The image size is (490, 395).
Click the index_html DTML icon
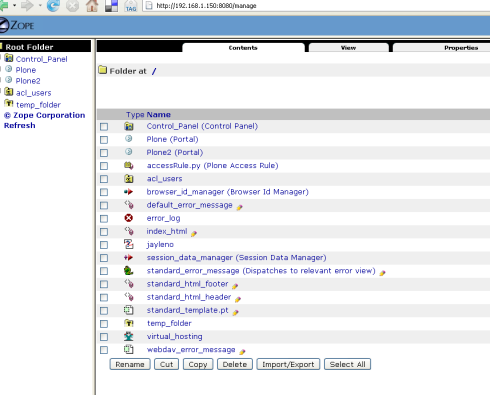coord(129,231)
